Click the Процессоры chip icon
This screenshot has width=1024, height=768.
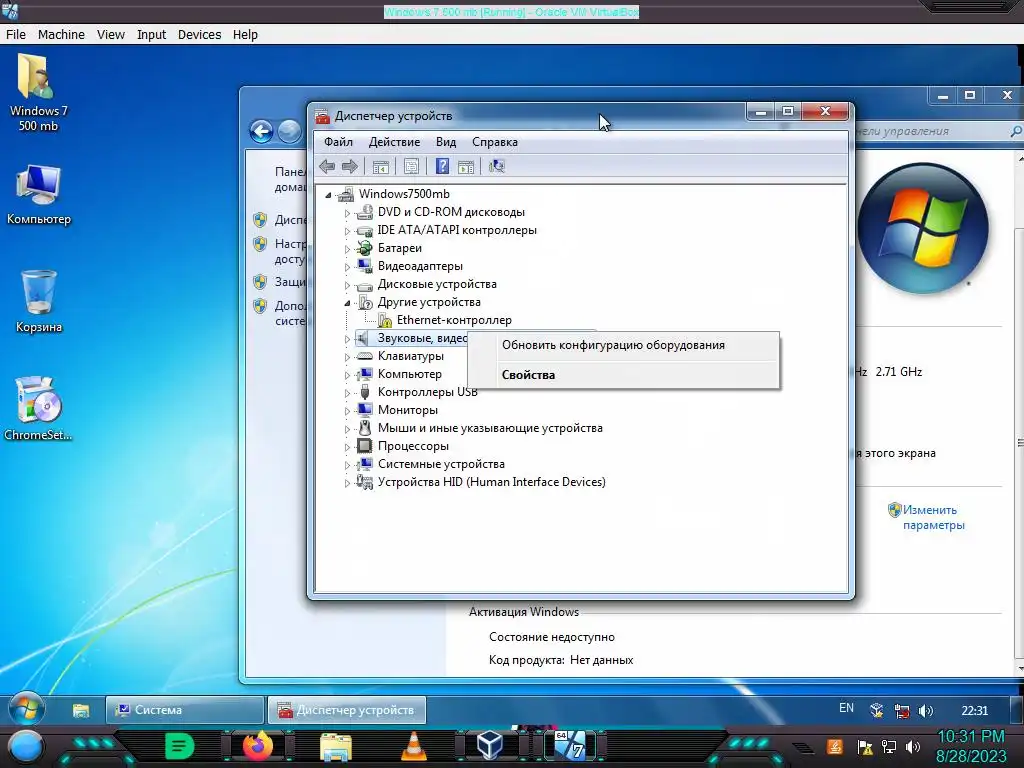(x=364, y=446)
